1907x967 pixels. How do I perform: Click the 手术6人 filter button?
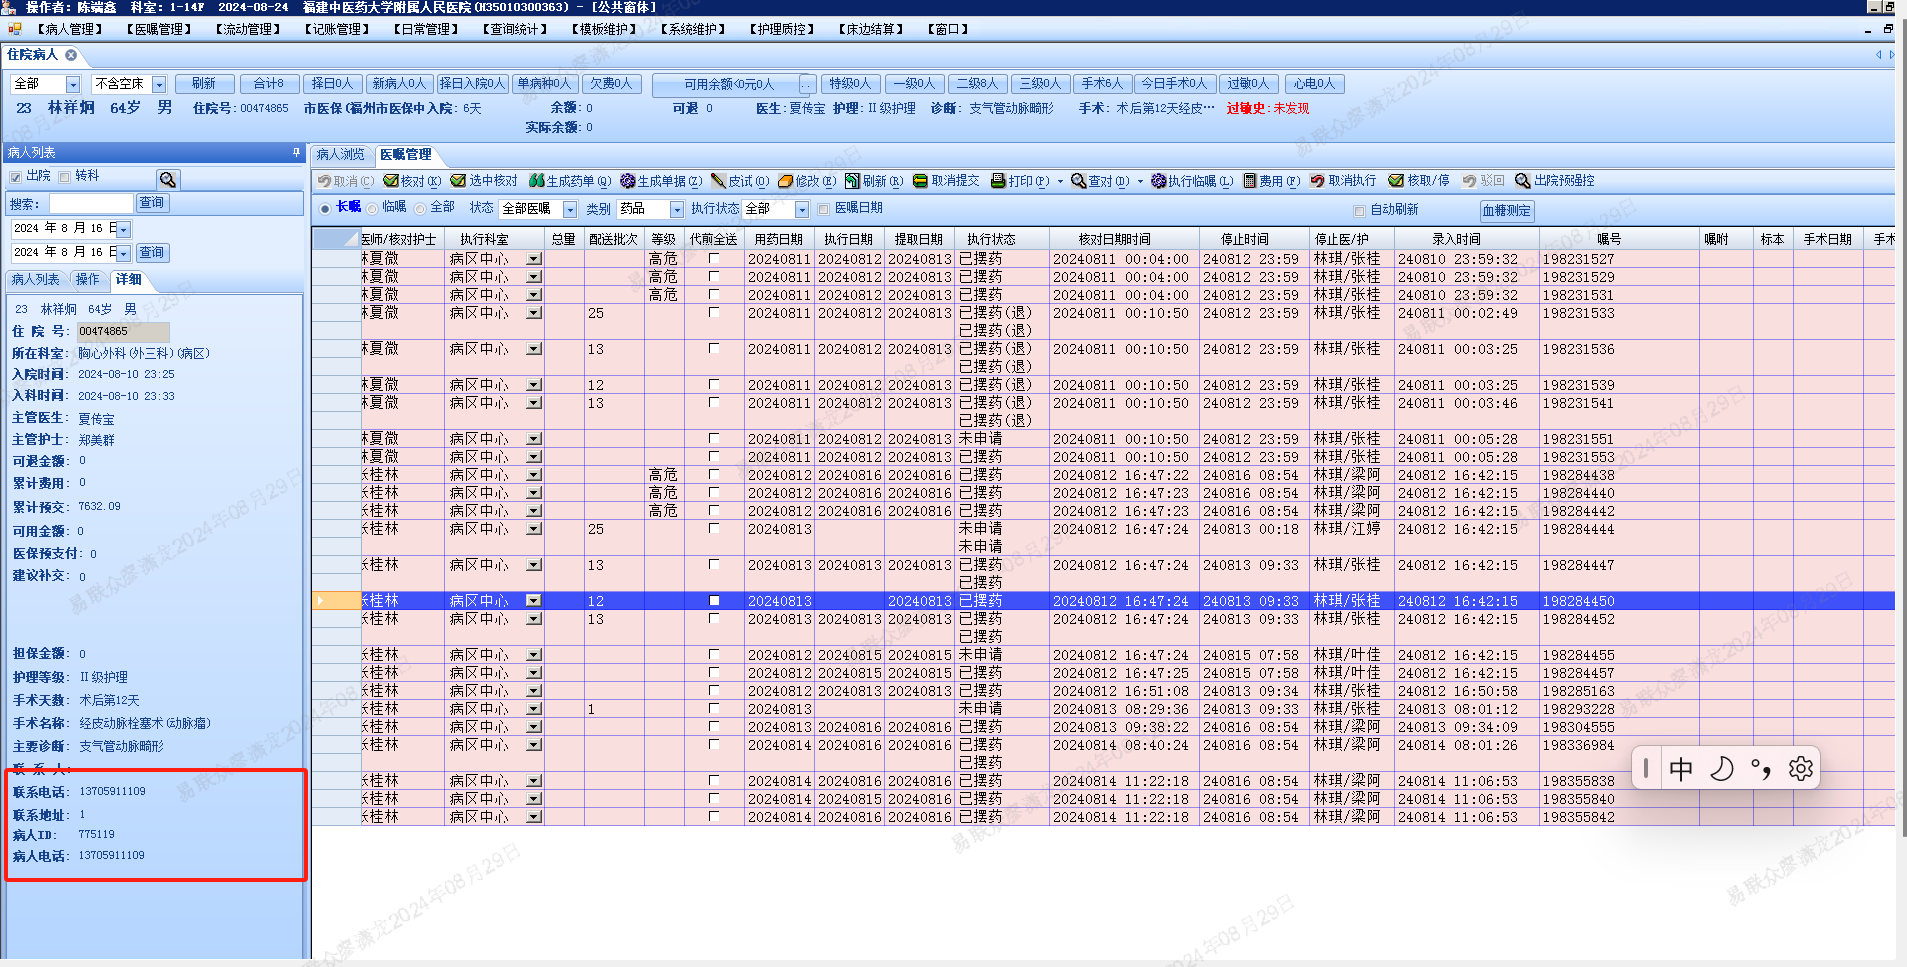click(1102, 84)
